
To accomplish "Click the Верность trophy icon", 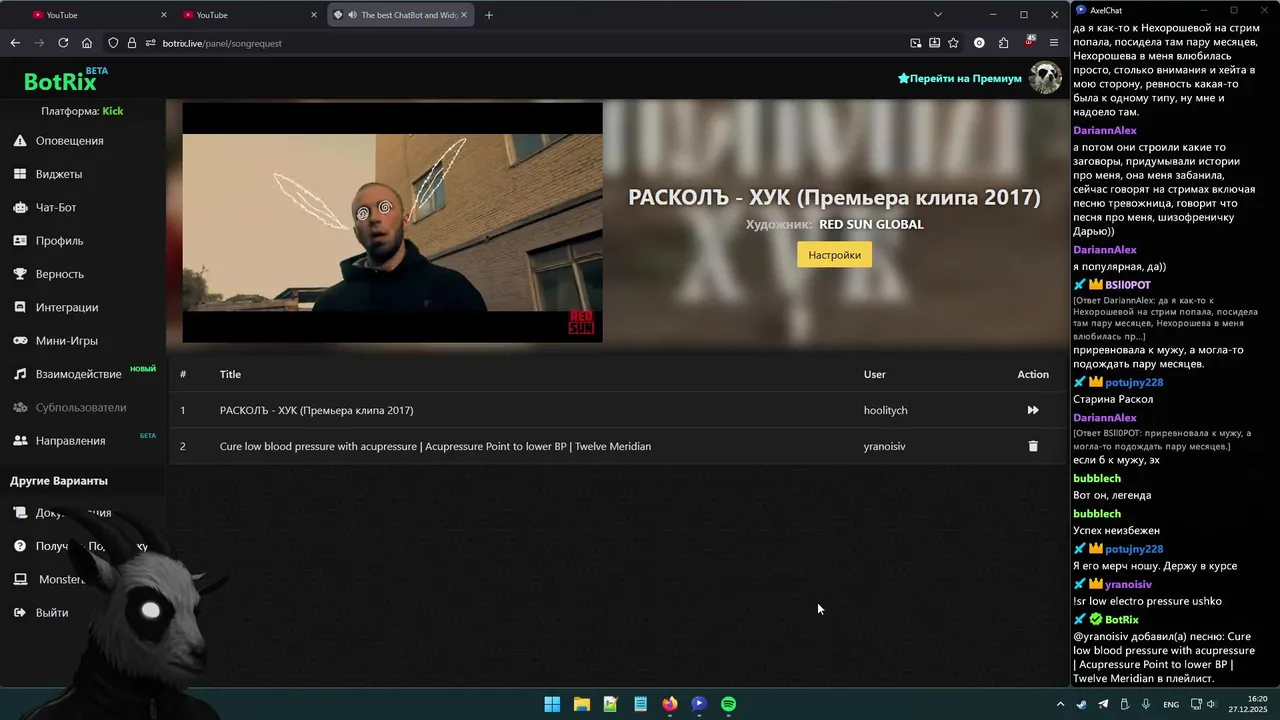I will 19,274.
